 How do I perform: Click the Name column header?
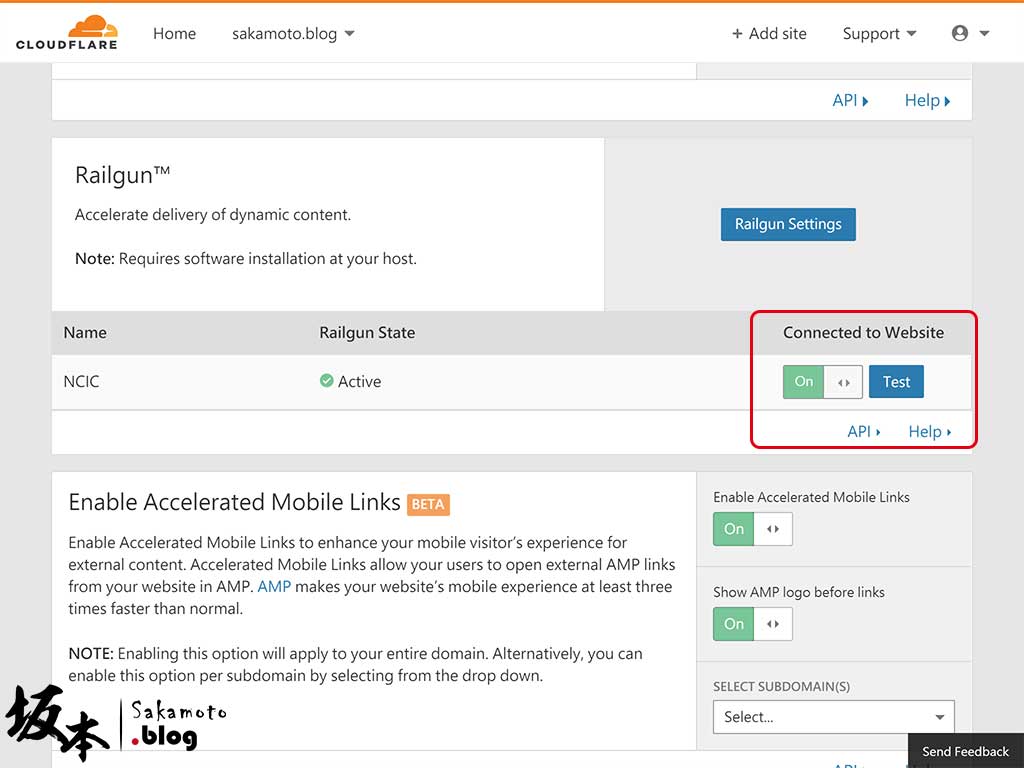85,332
